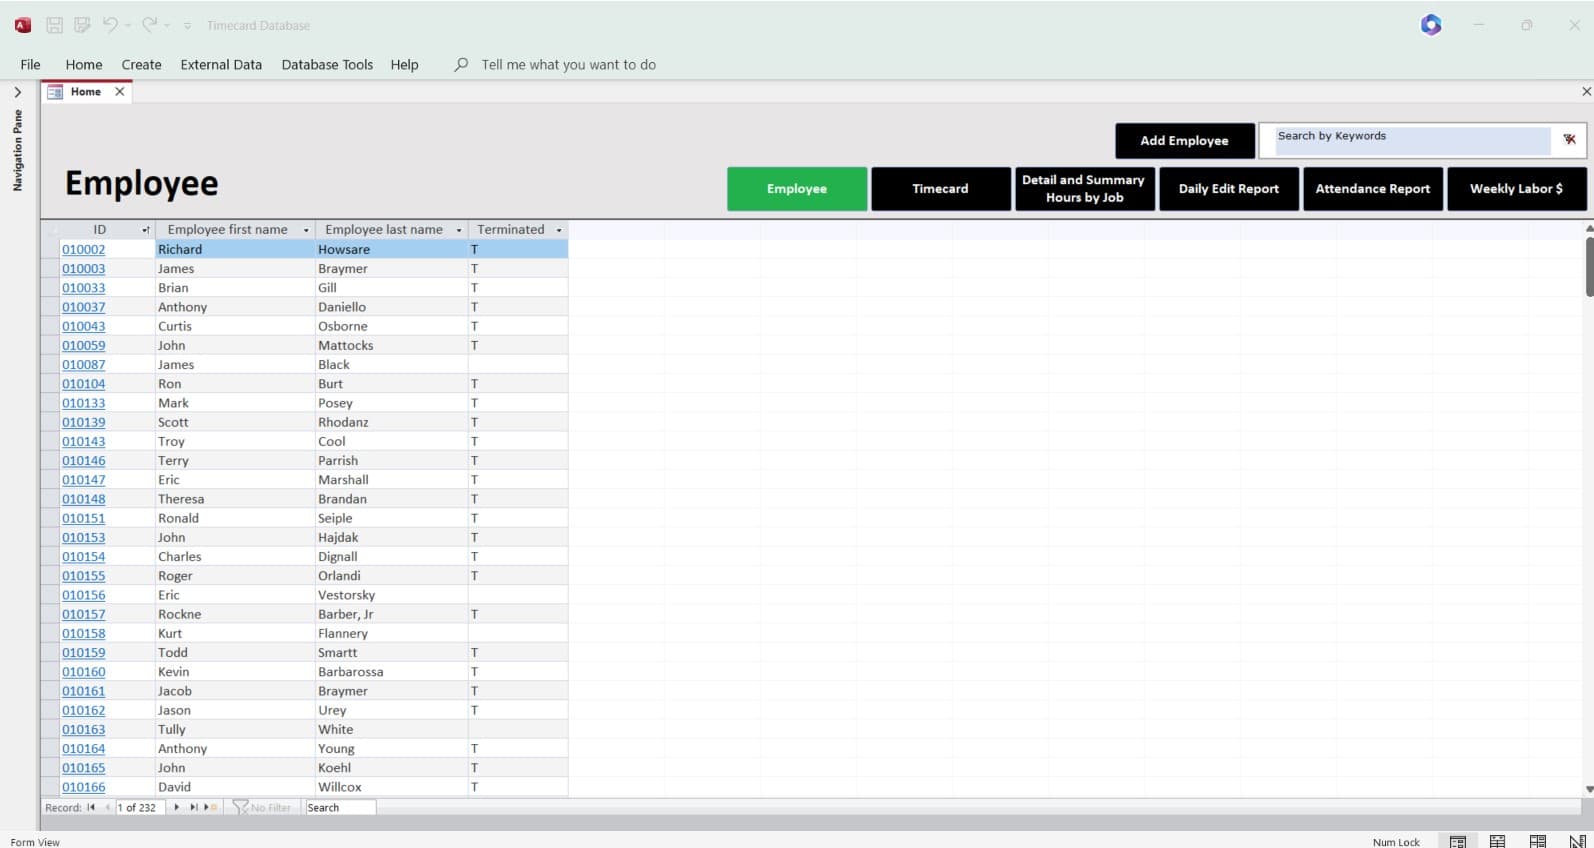Switch to Design View status bar icon
Viewport: 1594px width, 848px height.
(x=1577, y=841)
